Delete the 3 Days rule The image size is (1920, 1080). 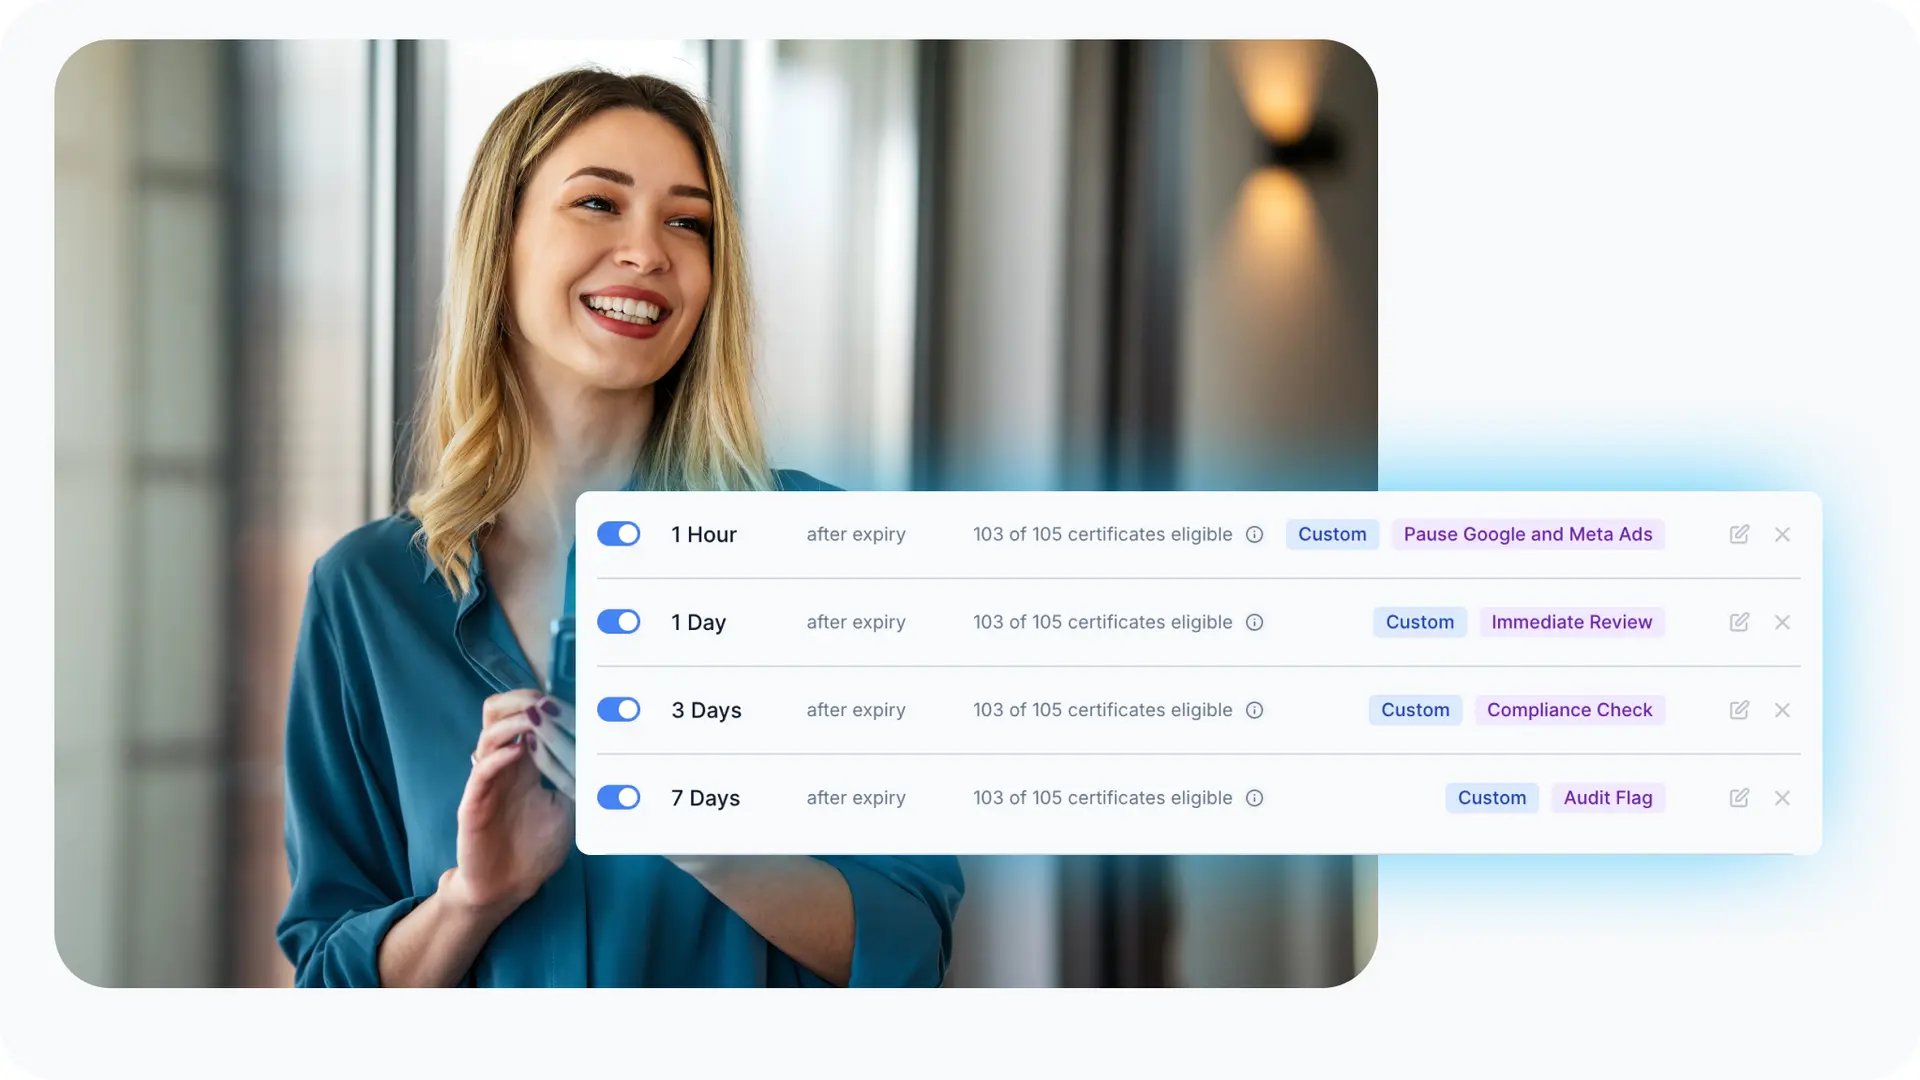1782,710
